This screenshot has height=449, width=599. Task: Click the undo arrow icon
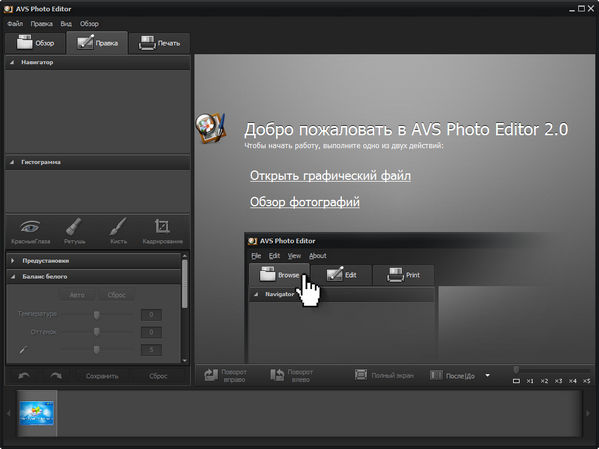[x=24, y=376]
